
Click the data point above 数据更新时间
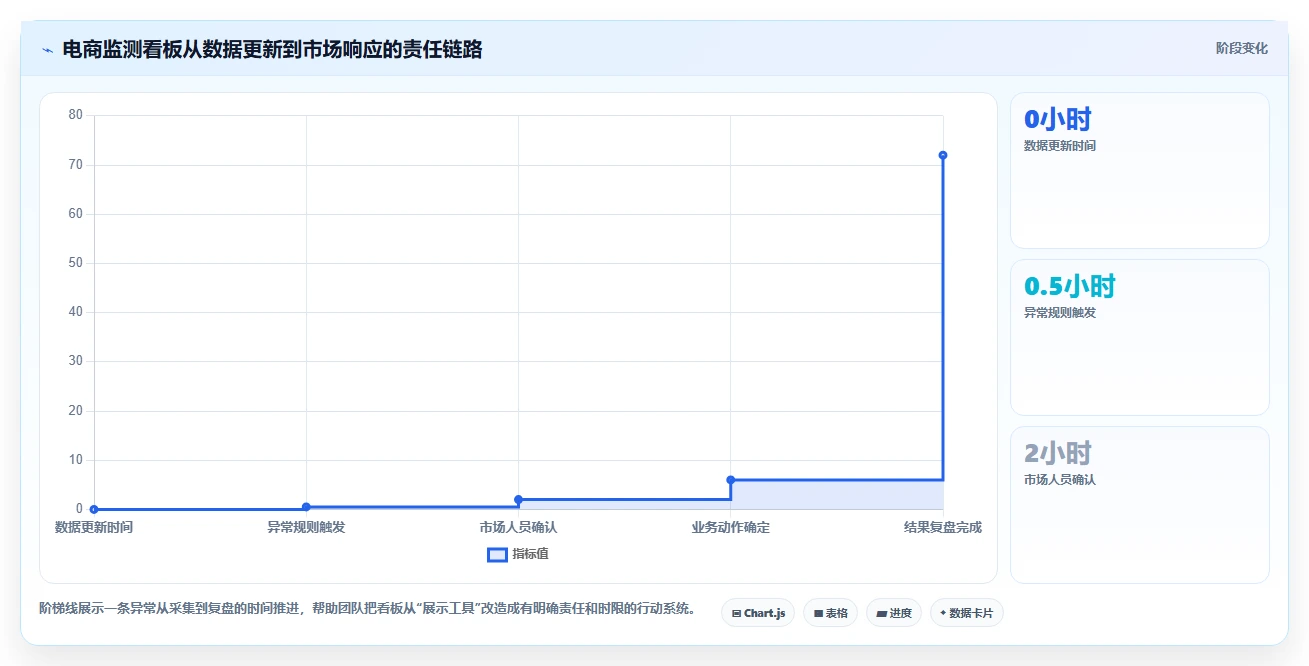[94, 509]
